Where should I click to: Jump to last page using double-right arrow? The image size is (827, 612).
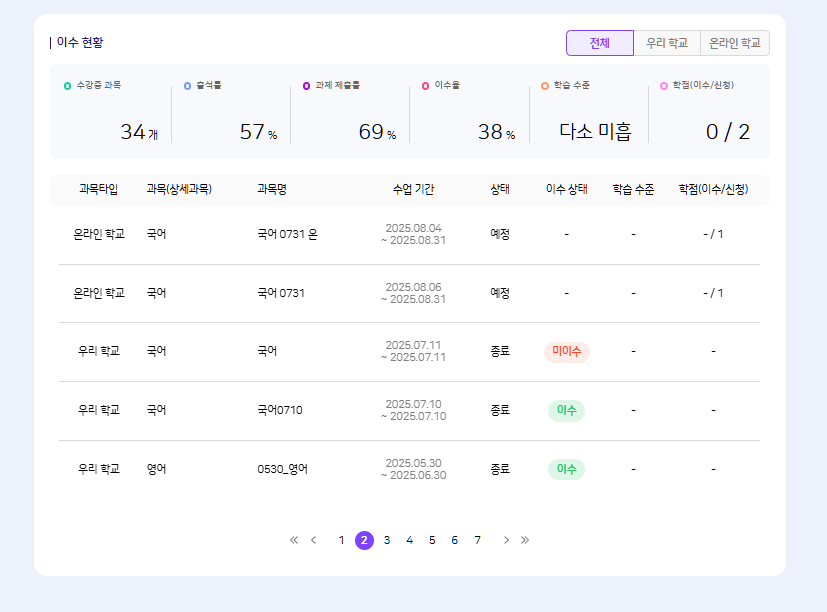[x=525, y=540]
